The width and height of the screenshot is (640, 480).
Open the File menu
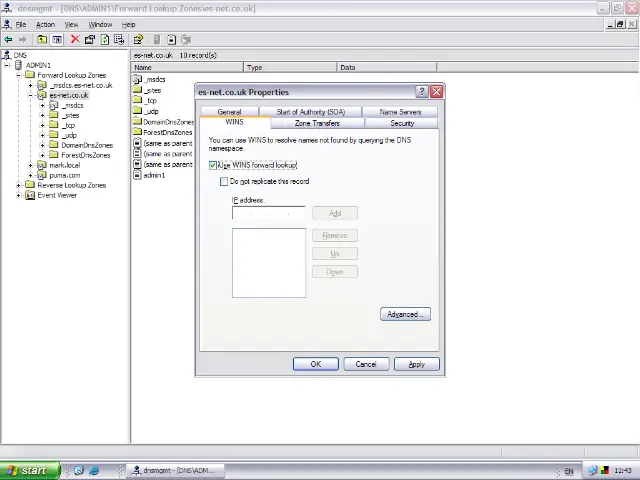click(21, 24)
